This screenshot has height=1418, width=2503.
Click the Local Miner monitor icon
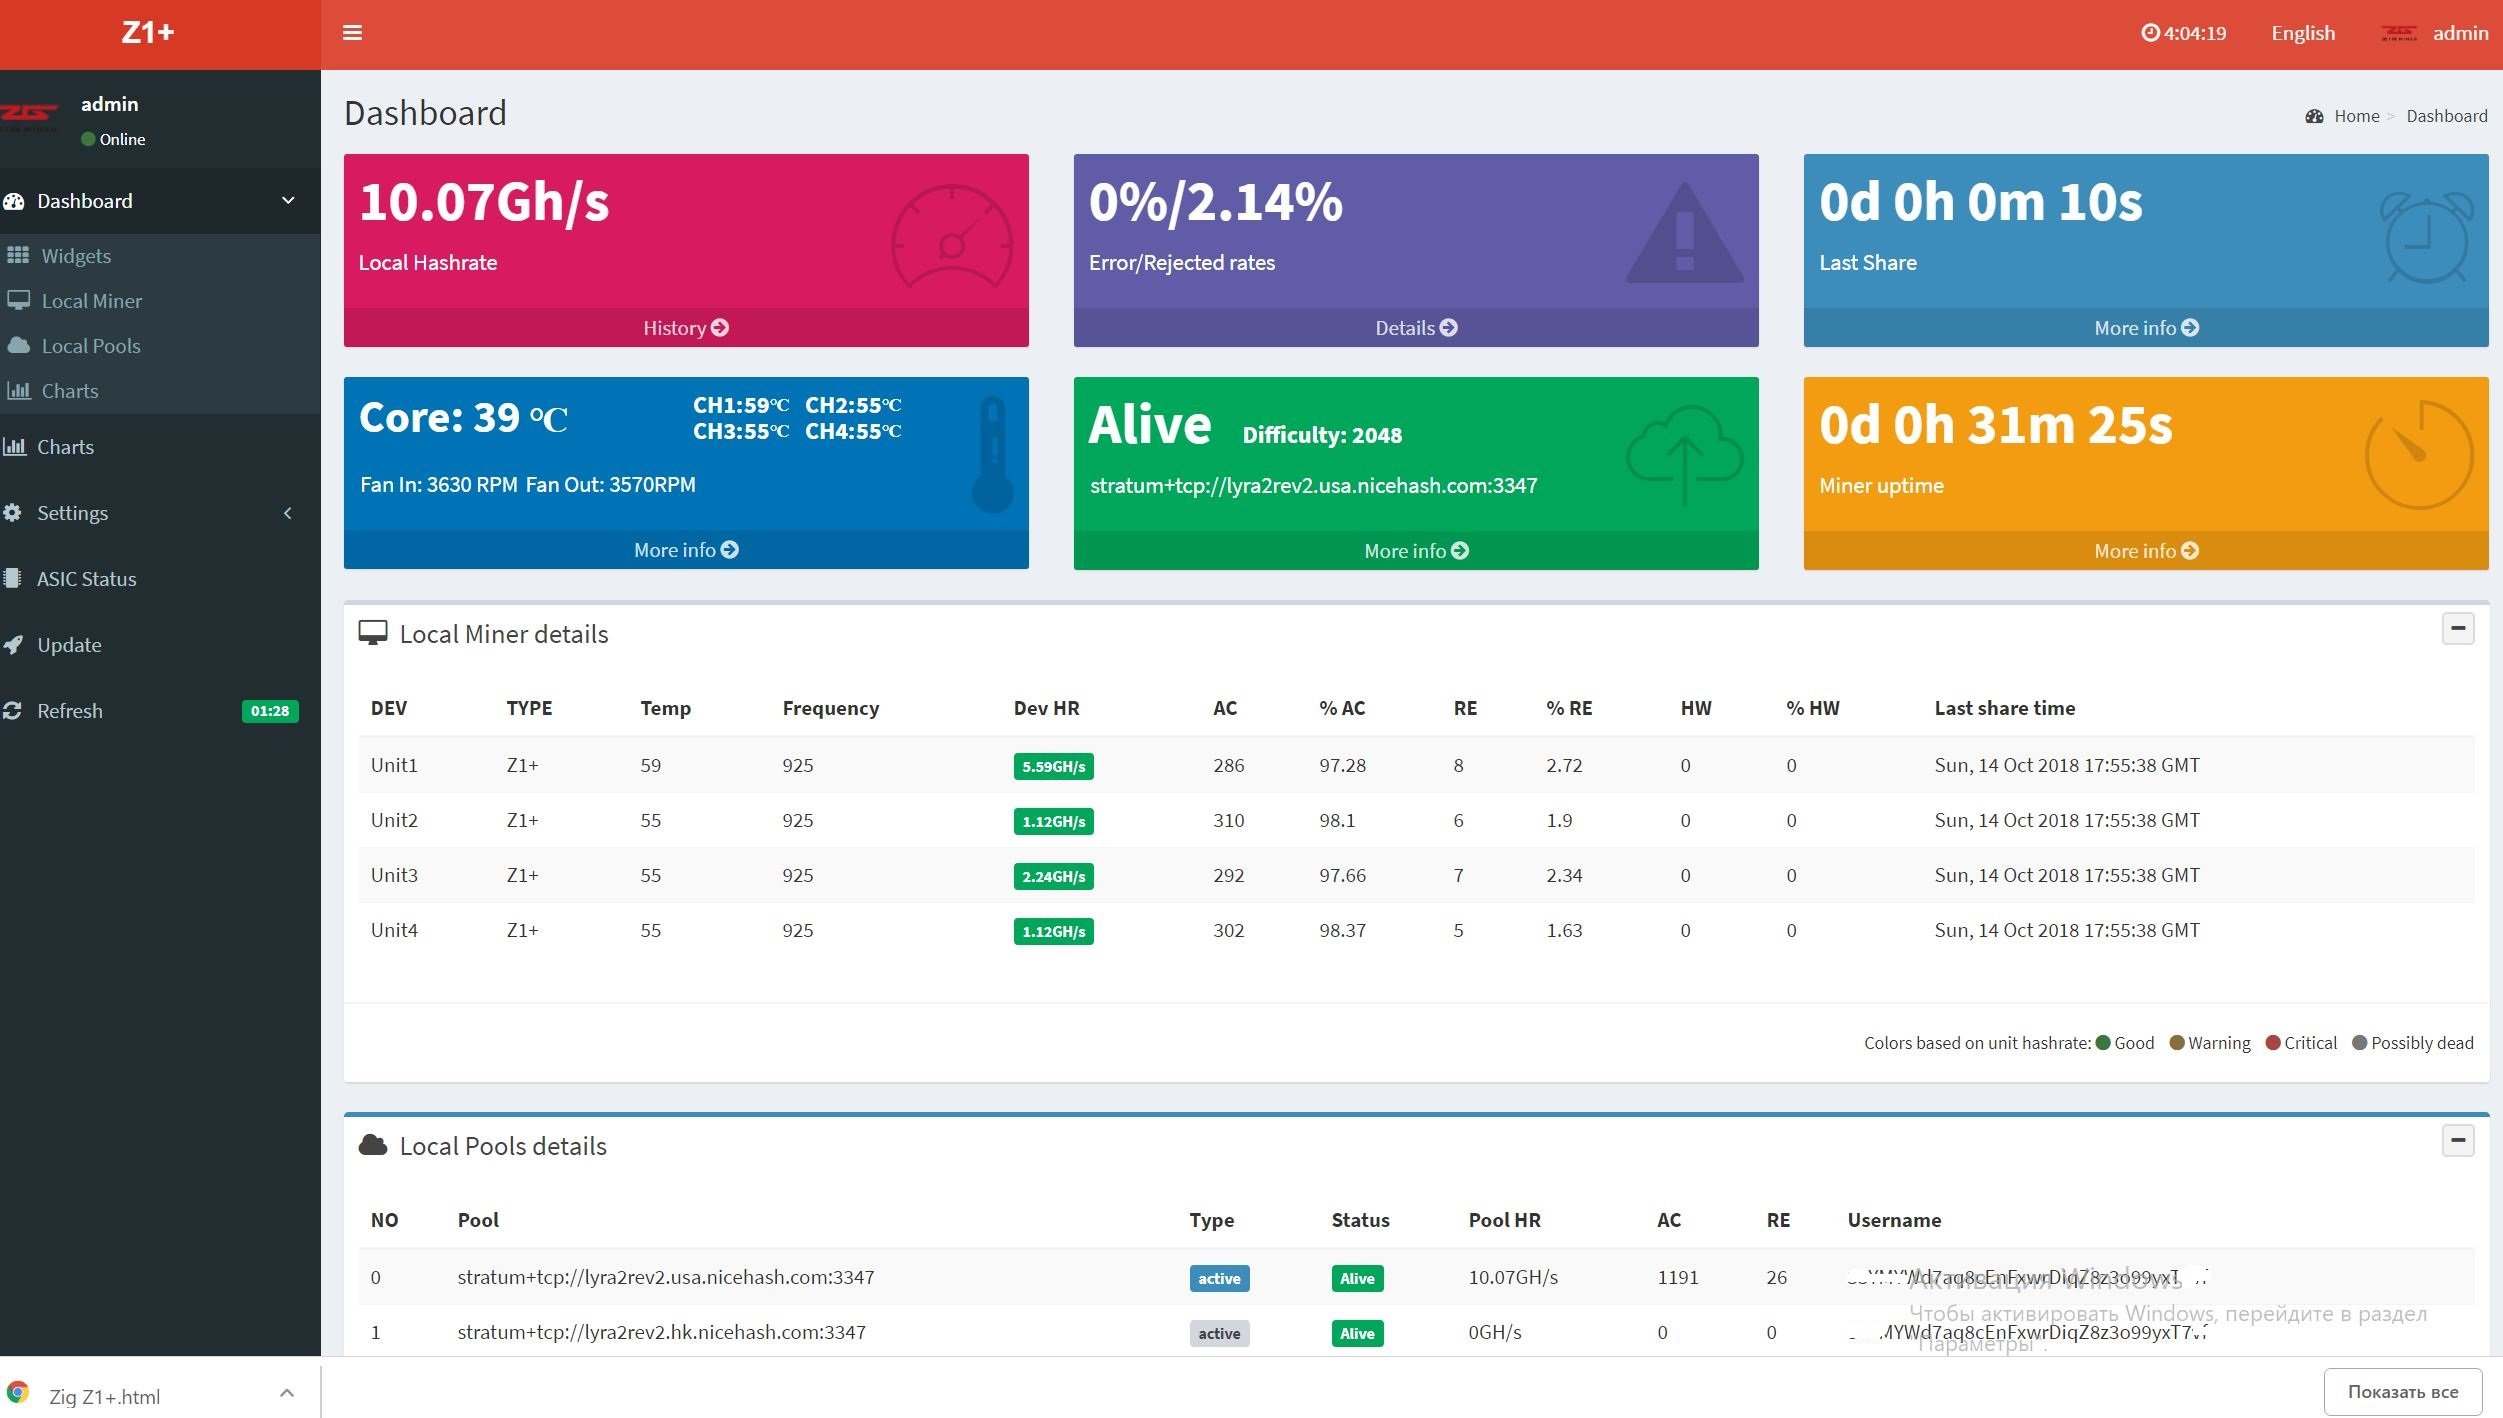coord(18,300)
